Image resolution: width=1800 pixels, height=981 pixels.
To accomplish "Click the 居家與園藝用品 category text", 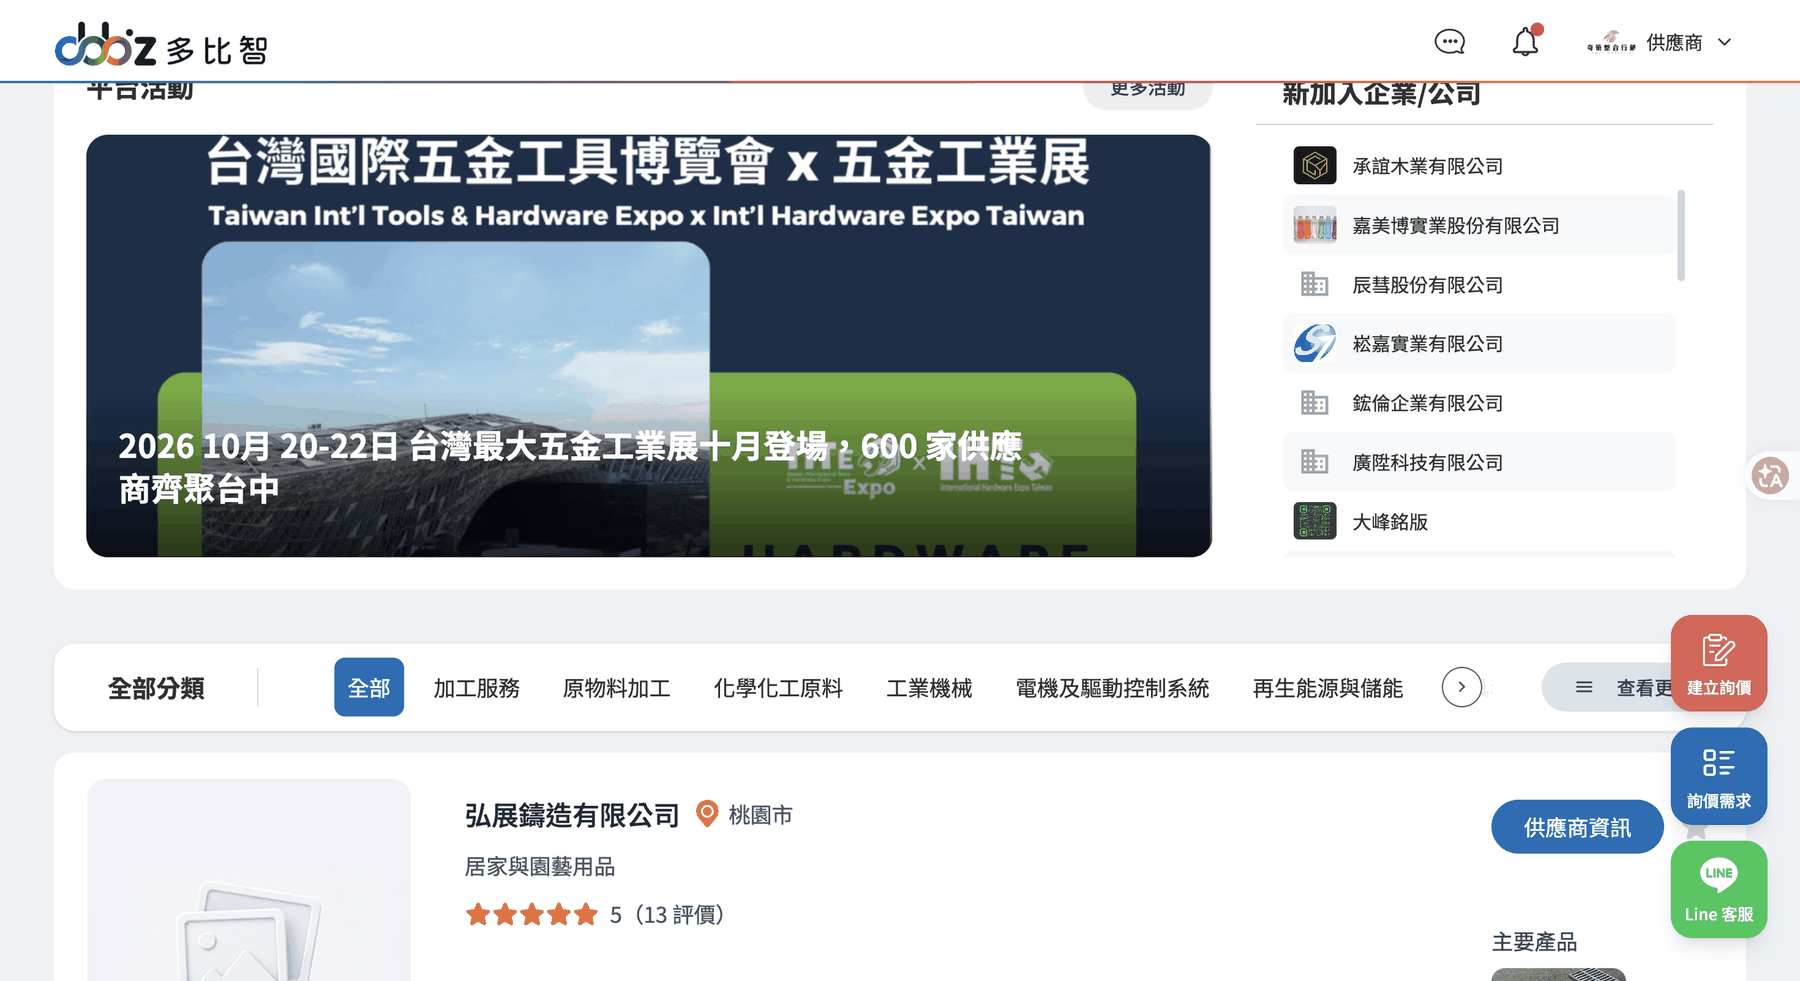I will (x=540, y=867).
